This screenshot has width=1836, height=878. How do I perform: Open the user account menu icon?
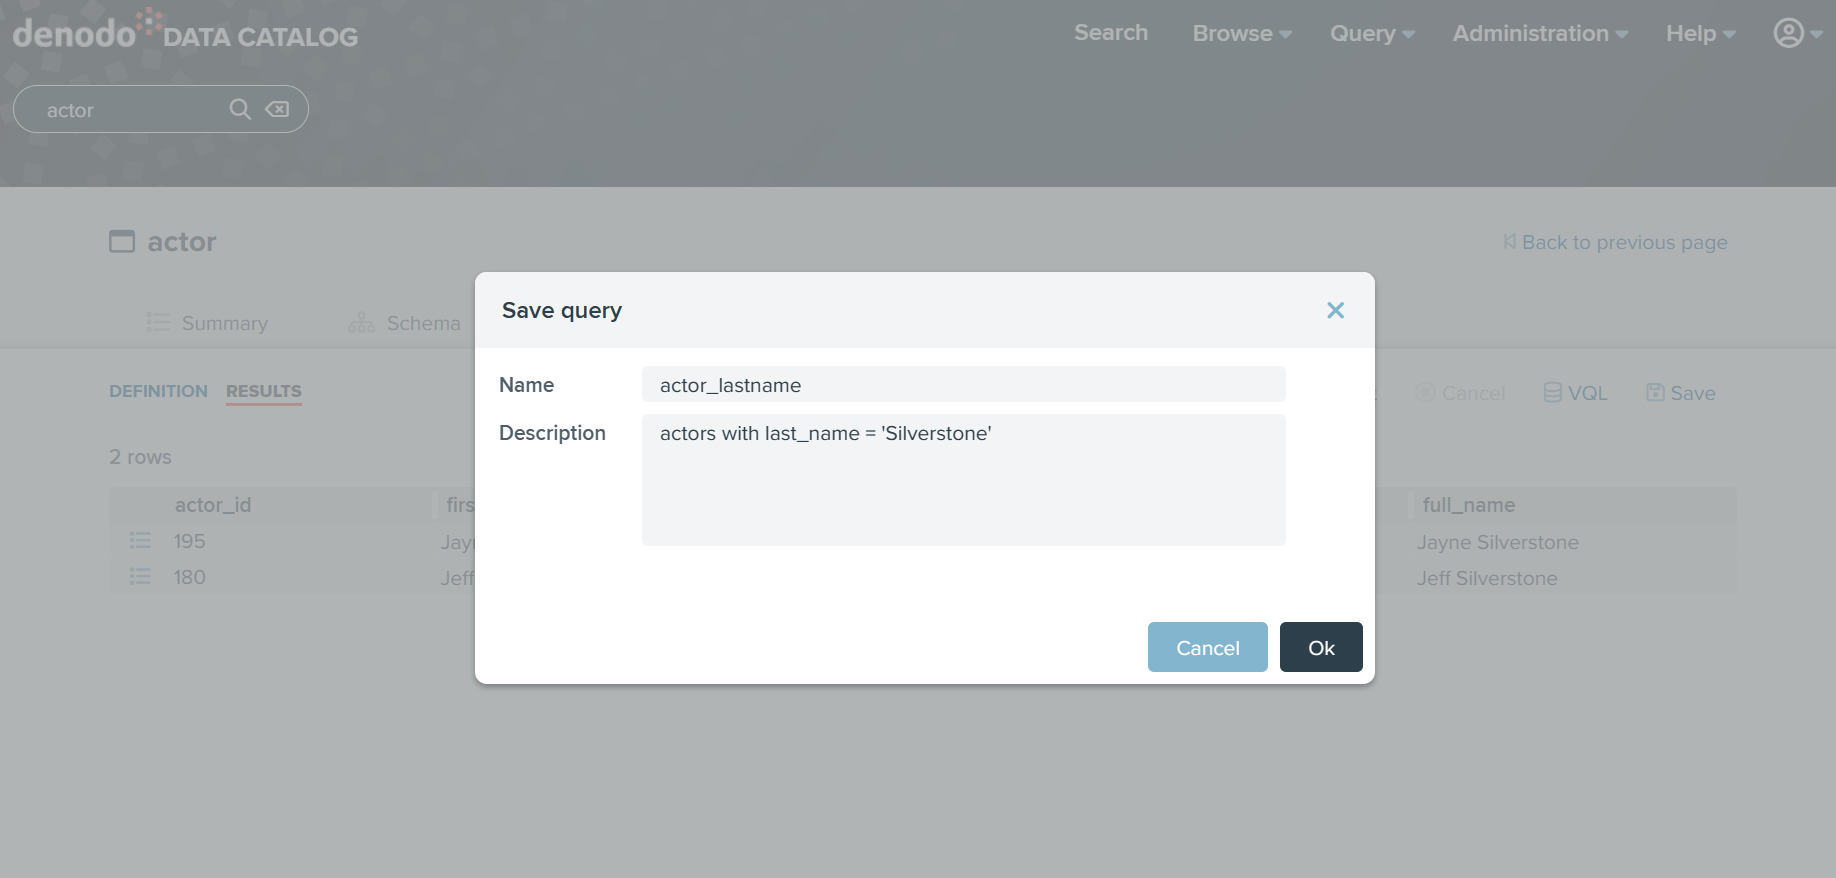point(1788,33)
